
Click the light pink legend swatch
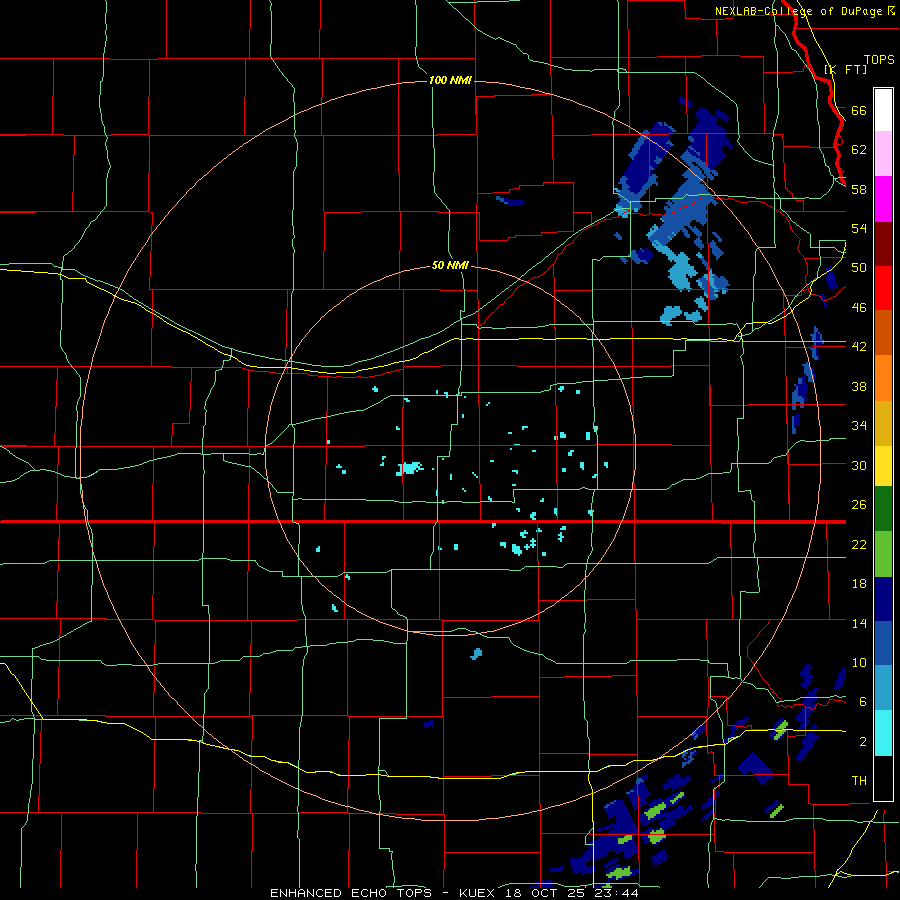coord(883,154)
